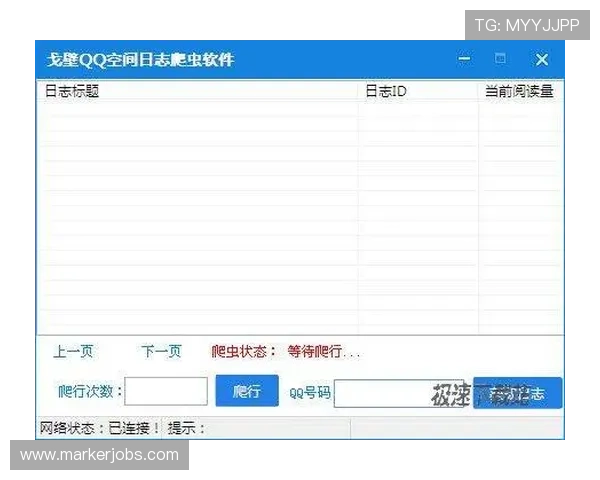Select the 当前阅读量 column header

coord(520,91)
